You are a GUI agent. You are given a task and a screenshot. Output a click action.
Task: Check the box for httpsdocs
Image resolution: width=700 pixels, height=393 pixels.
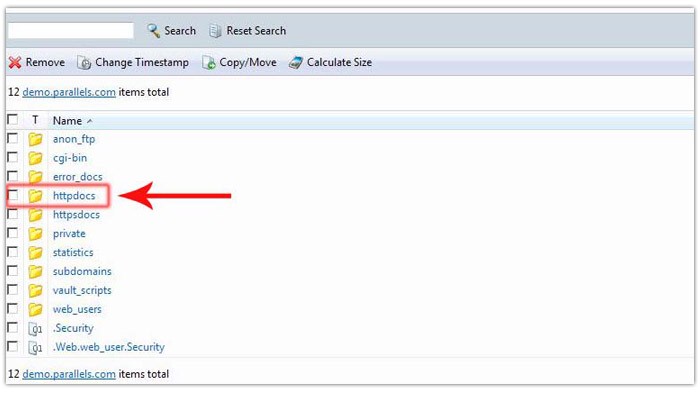coord(13,214)
